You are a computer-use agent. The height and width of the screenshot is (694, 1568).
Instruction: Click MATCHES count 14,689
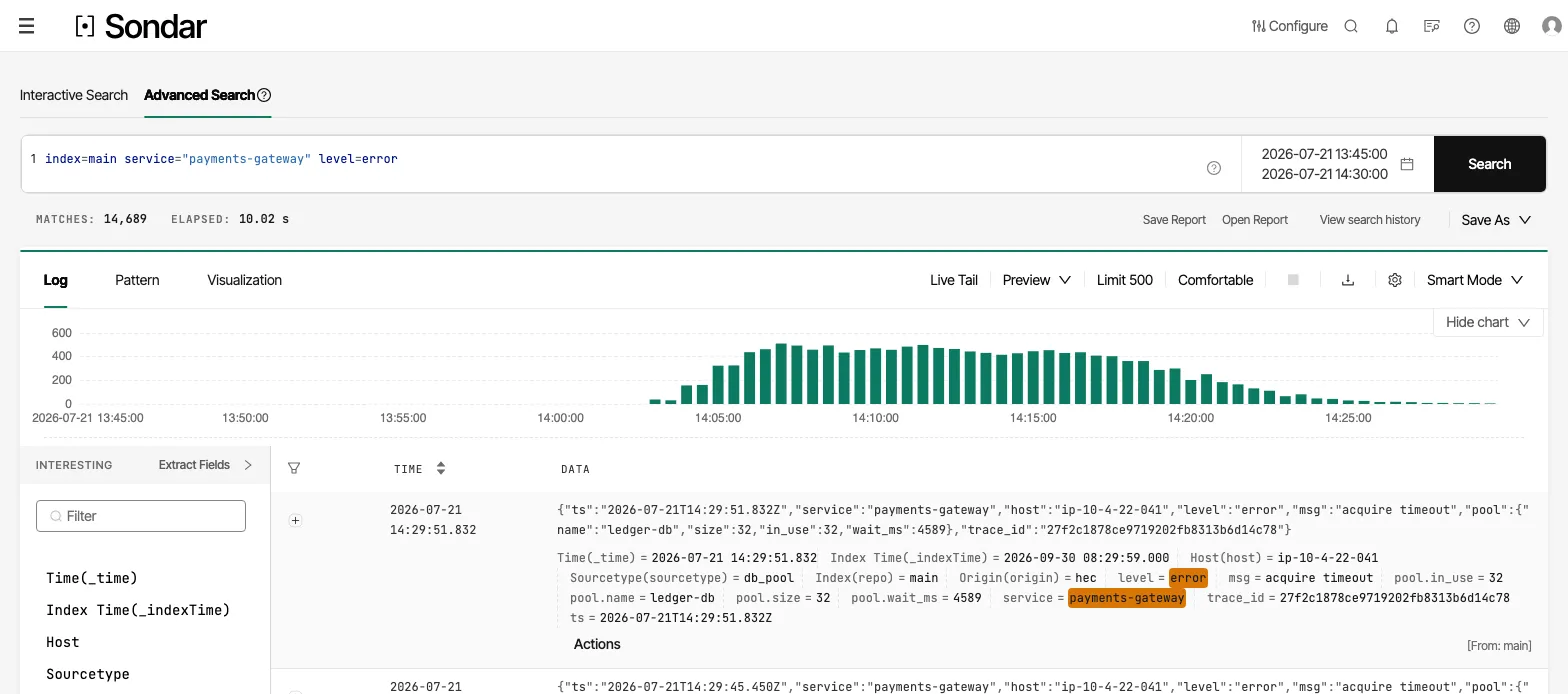click(125, 219)
